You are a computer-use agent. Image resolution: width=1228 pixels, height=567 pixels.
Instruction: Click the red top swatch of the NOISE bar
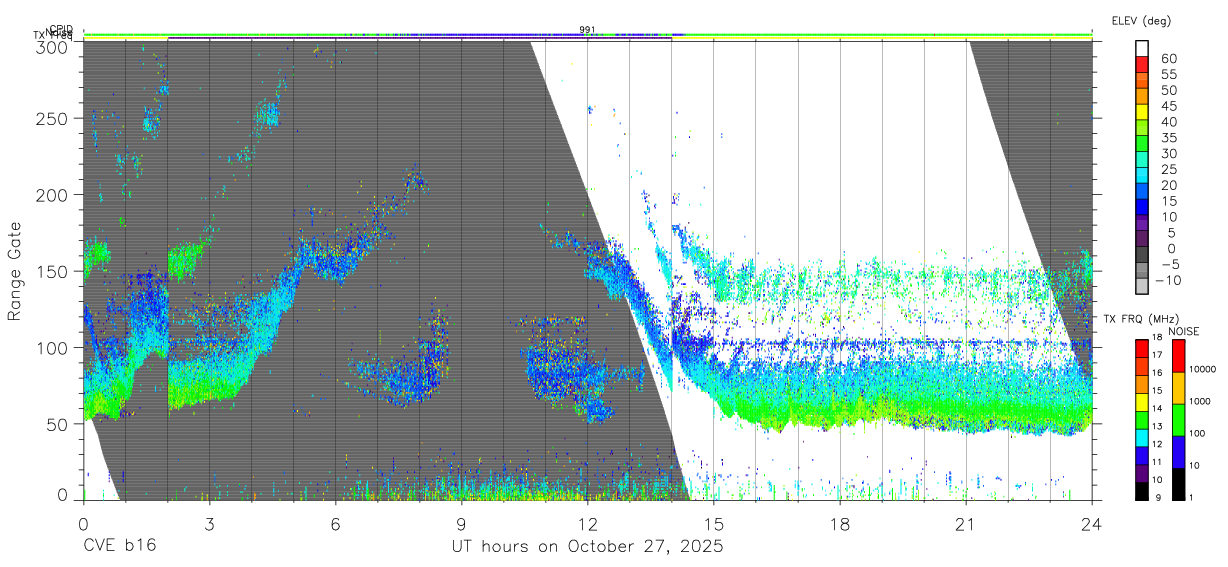click(x=1180, y=355)
